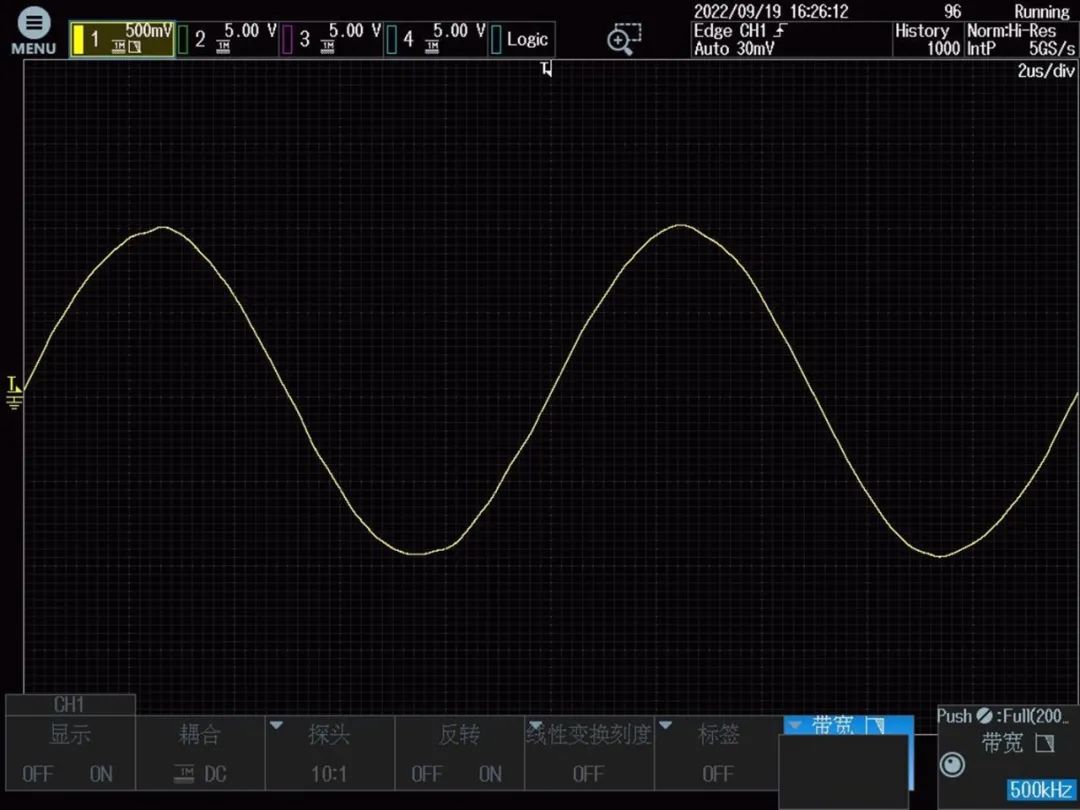Screen dimensions: 1080x810
Task: Select channel 1 yellow indicator
Action: coord(79,40)
